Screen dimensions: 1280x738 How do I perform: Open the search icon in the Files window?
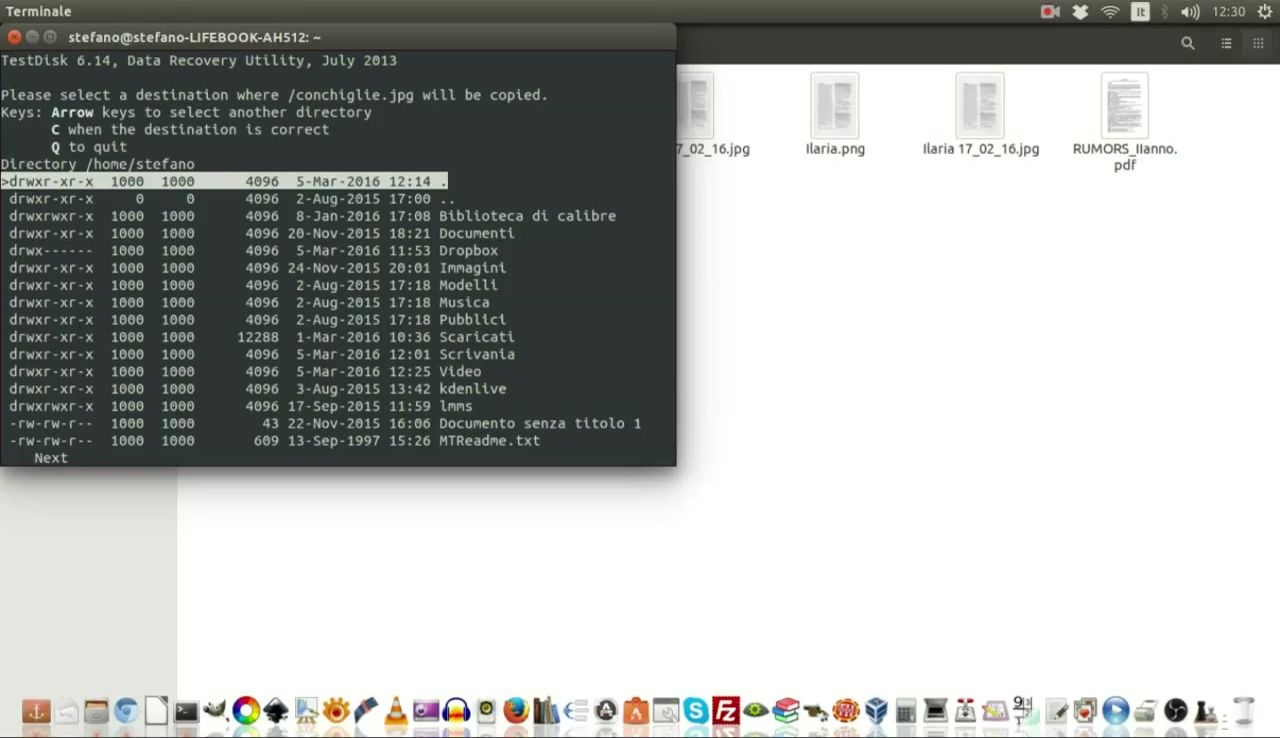(x=1188, y=43)
